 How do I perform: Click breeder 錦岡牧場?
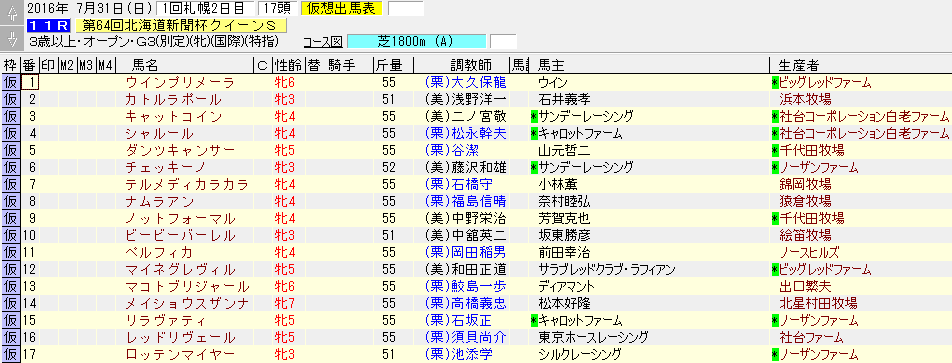805,185
